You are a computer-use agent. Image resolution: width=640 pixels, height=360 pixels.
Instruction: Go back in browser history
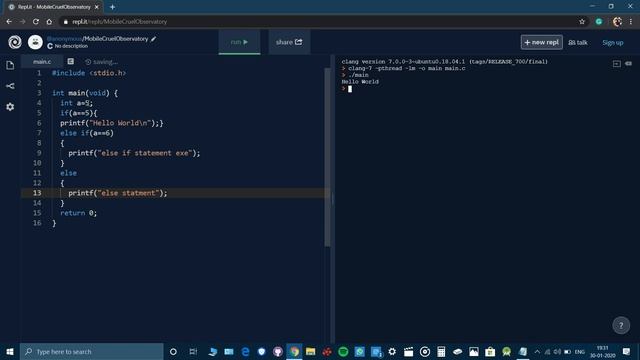pos(9,22)
